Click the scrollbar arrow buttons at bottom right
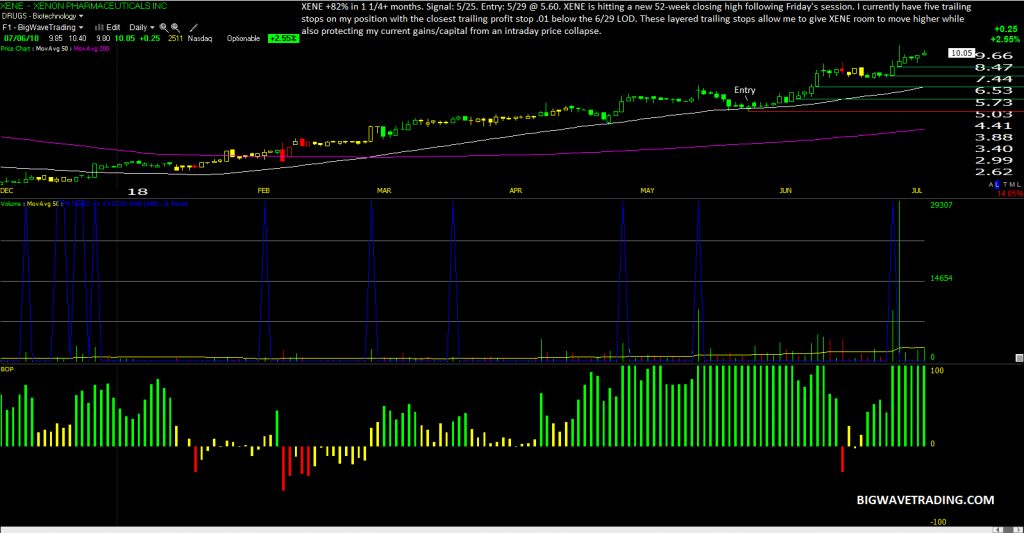This screenshot has height=533, width=1024. (1008, 529)
